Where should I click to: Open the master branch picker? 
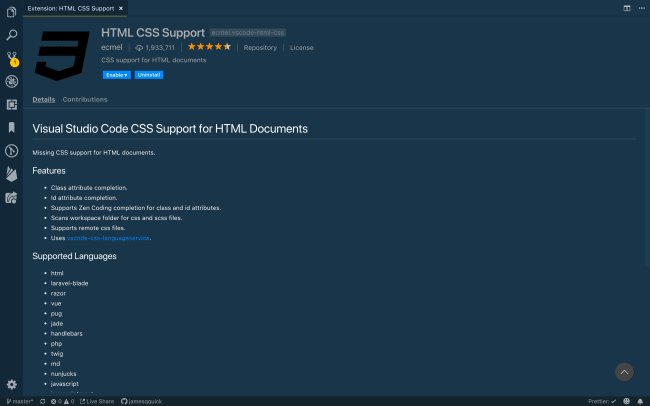(20, 400)
